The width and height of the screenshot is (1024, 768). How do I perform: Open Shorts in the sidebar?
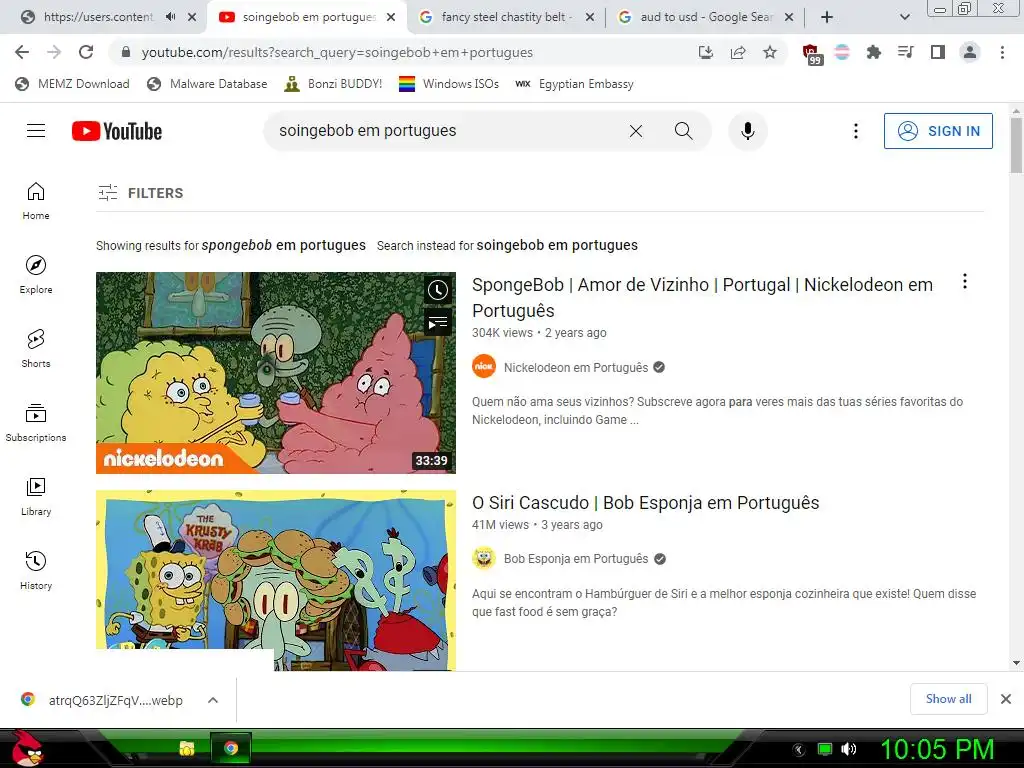tap(36, 349)
